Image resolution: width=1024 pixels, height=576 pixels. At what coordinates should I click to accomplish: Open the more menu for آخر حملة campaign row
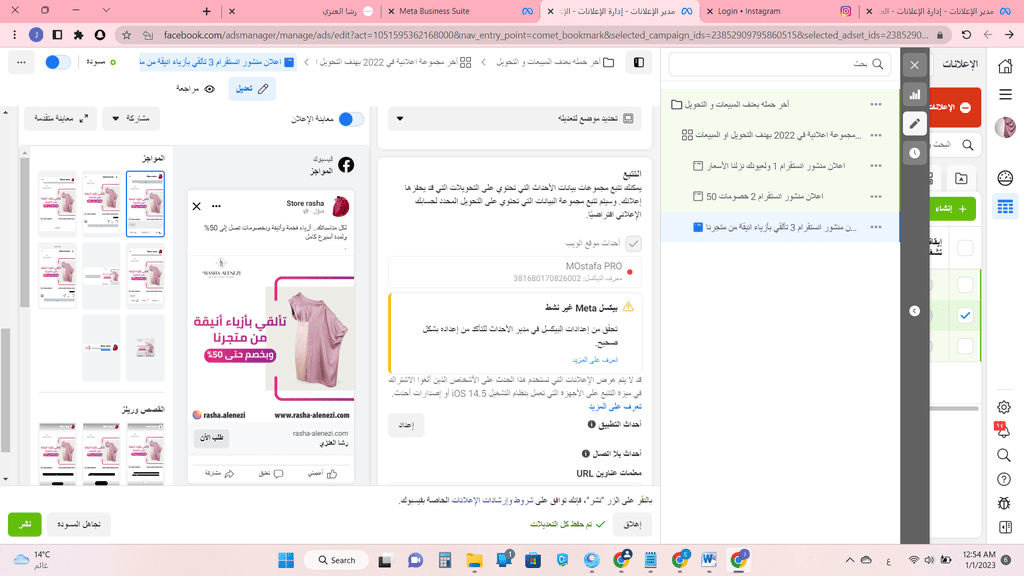point(876,104)
